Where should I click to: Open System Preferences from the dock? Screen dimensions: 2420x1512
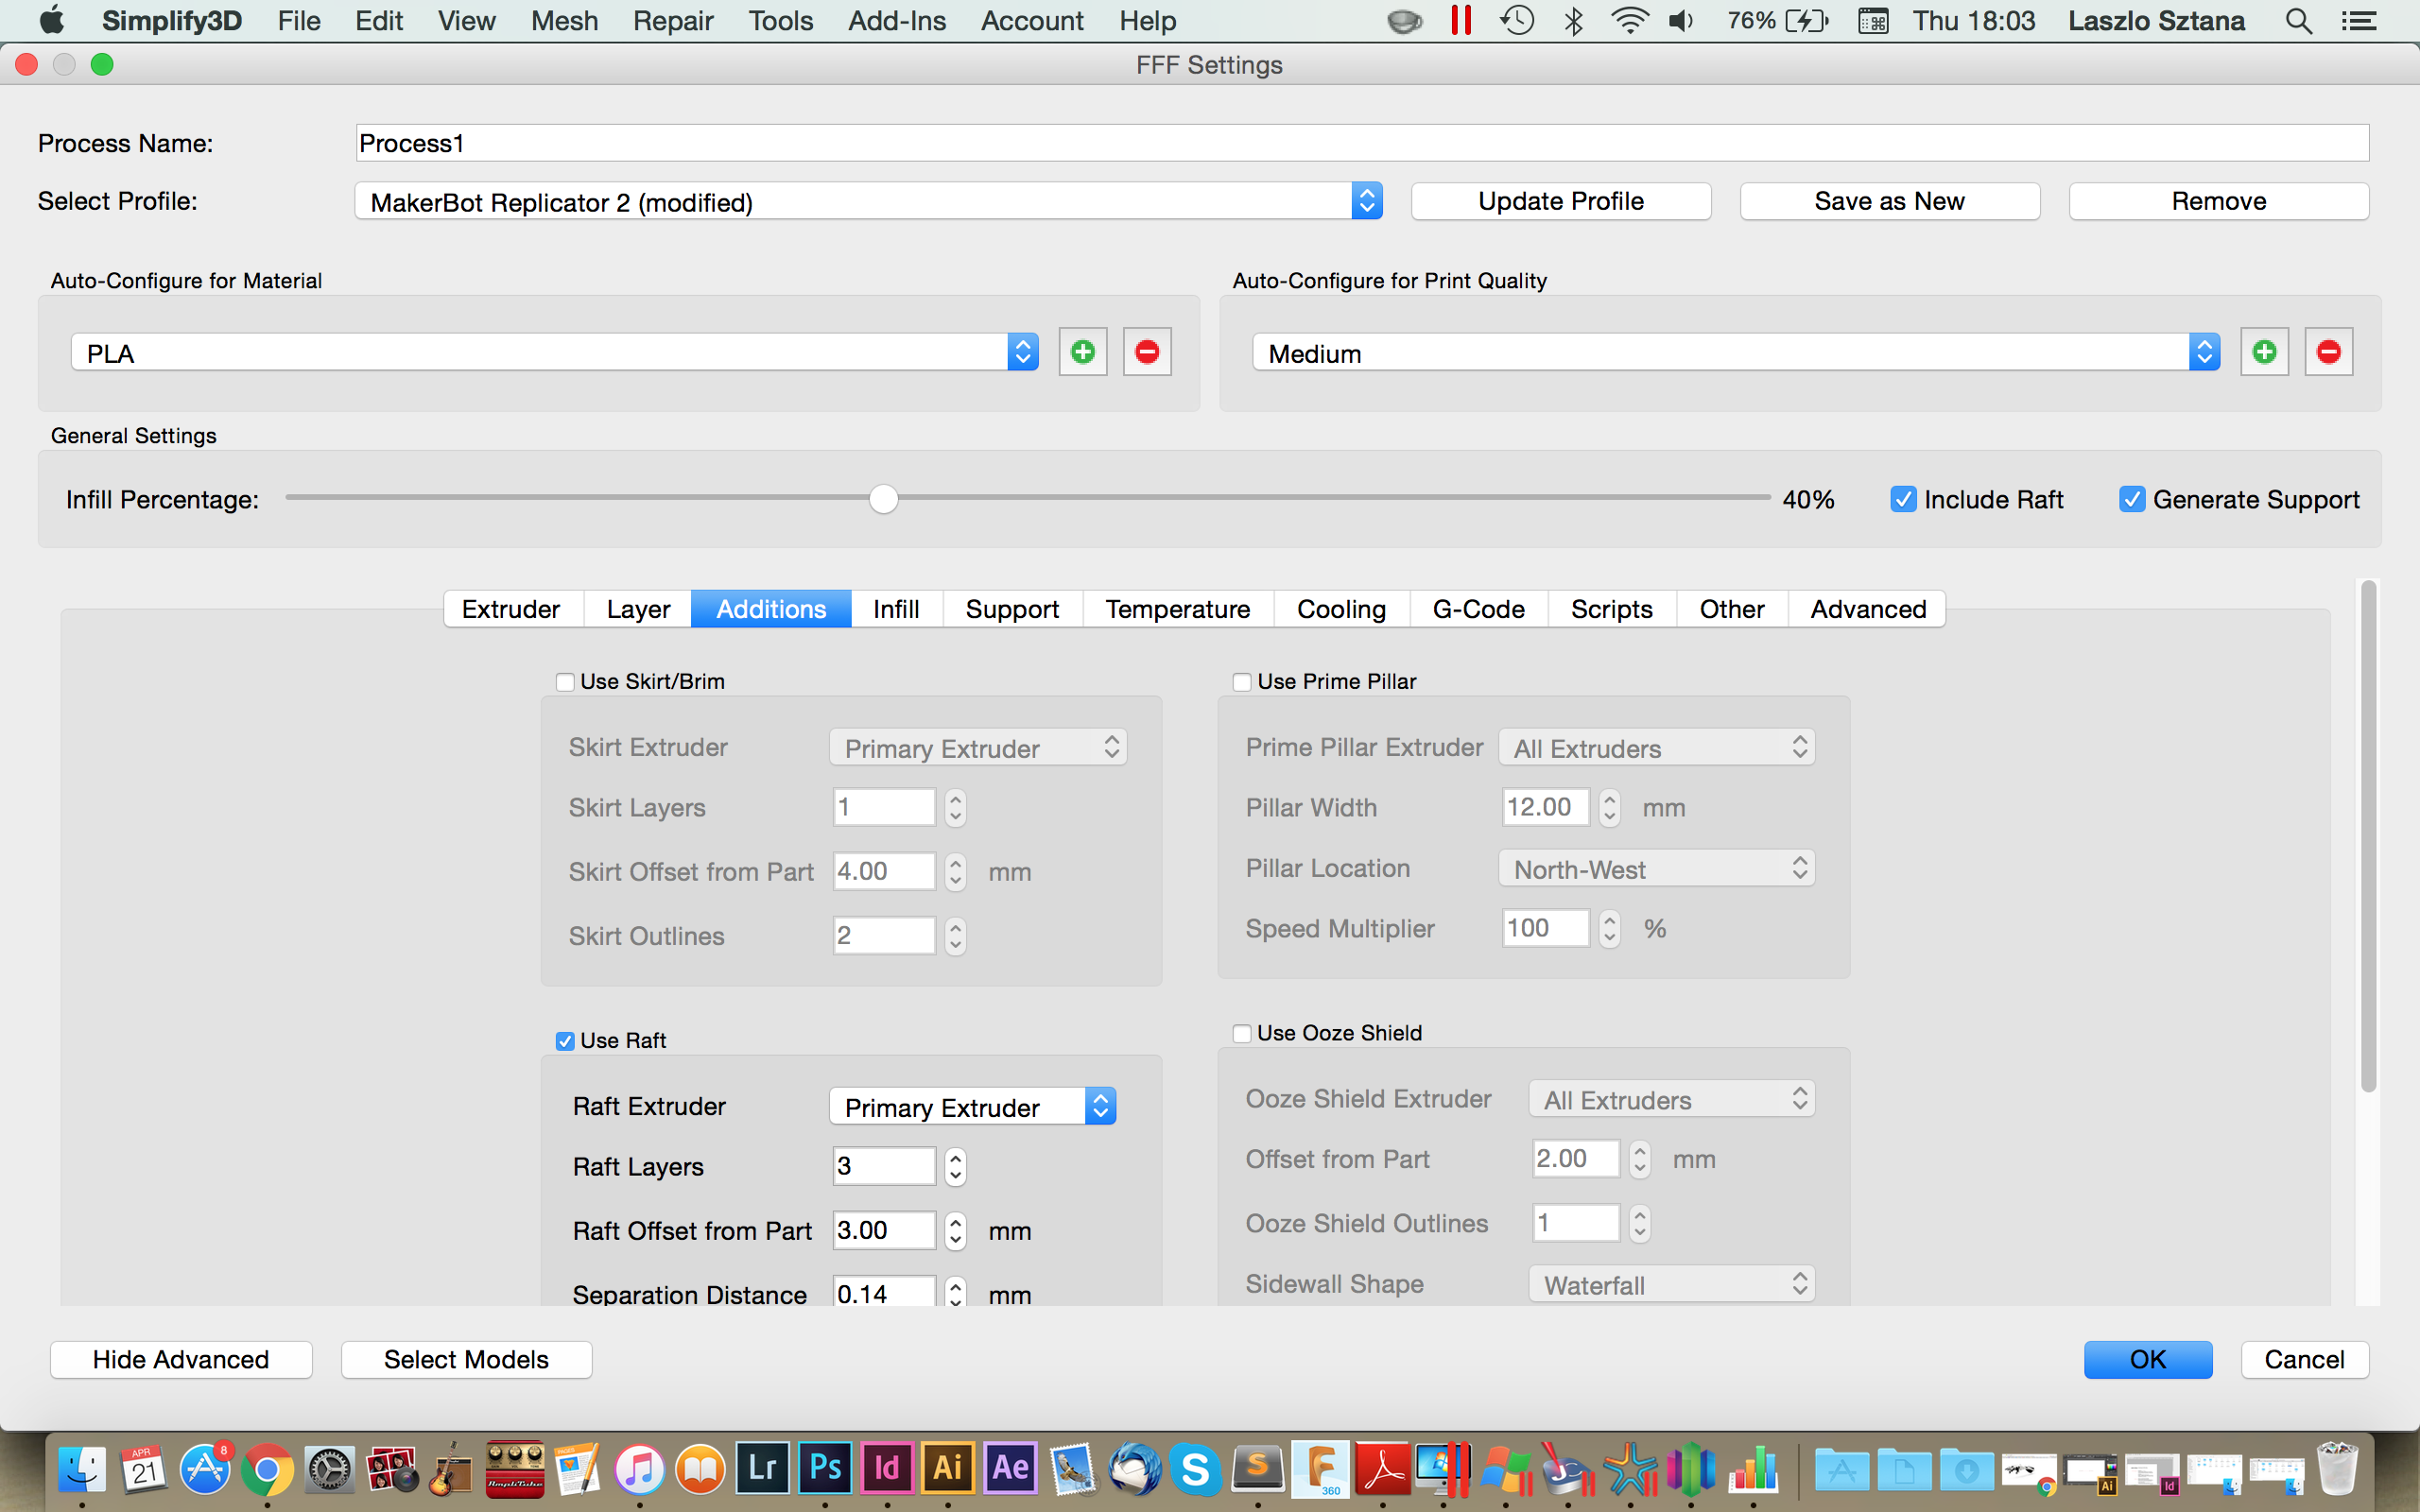coord(329,1470)
